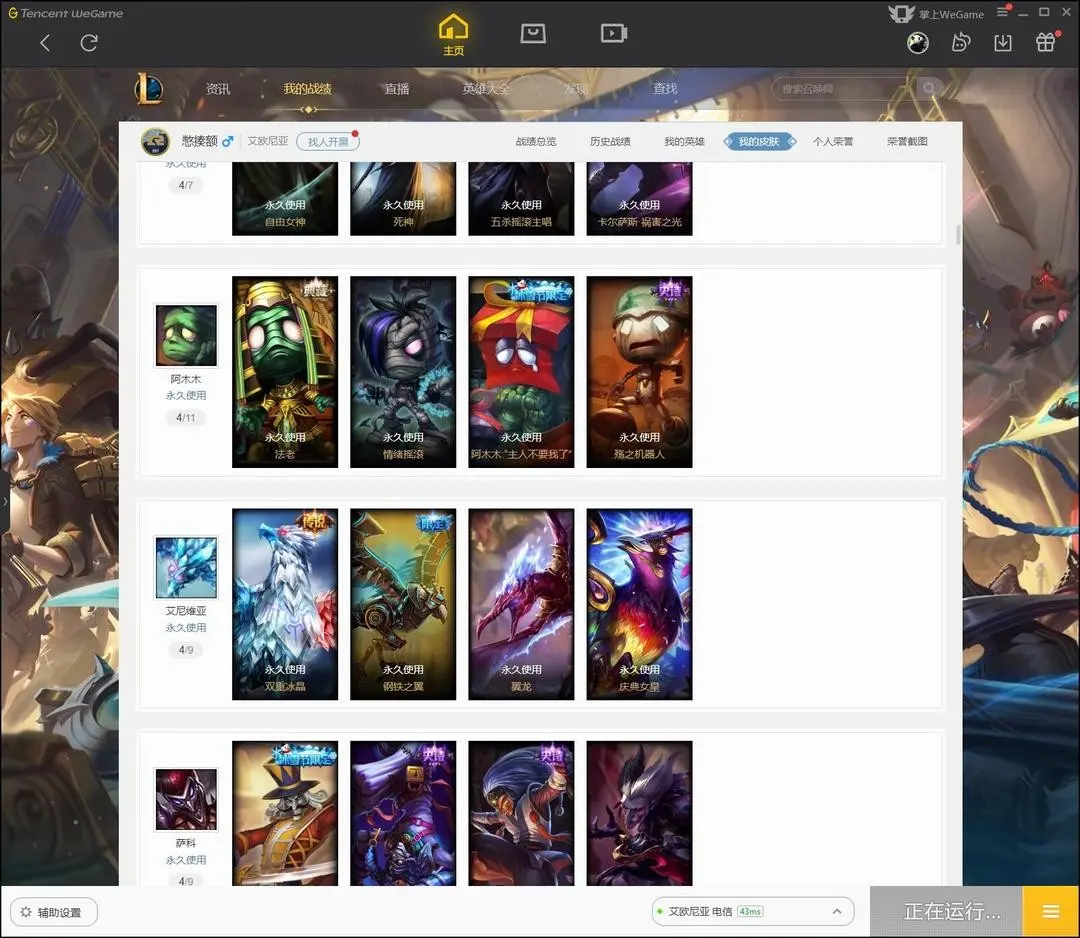The height and width of the screenshot is (938, 1080).
Task: Open the download manager icon
Action: [x=1003, y=43]
